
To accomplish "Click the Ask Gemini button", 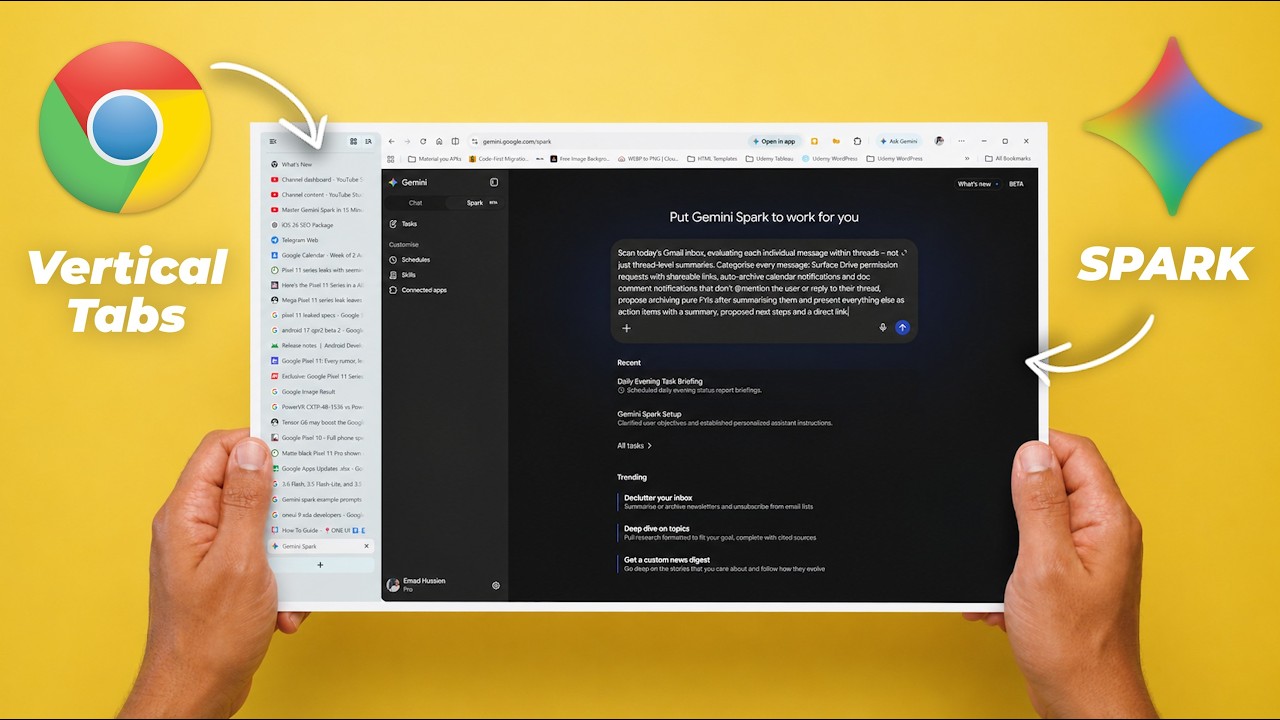I will tap(899, 142).
